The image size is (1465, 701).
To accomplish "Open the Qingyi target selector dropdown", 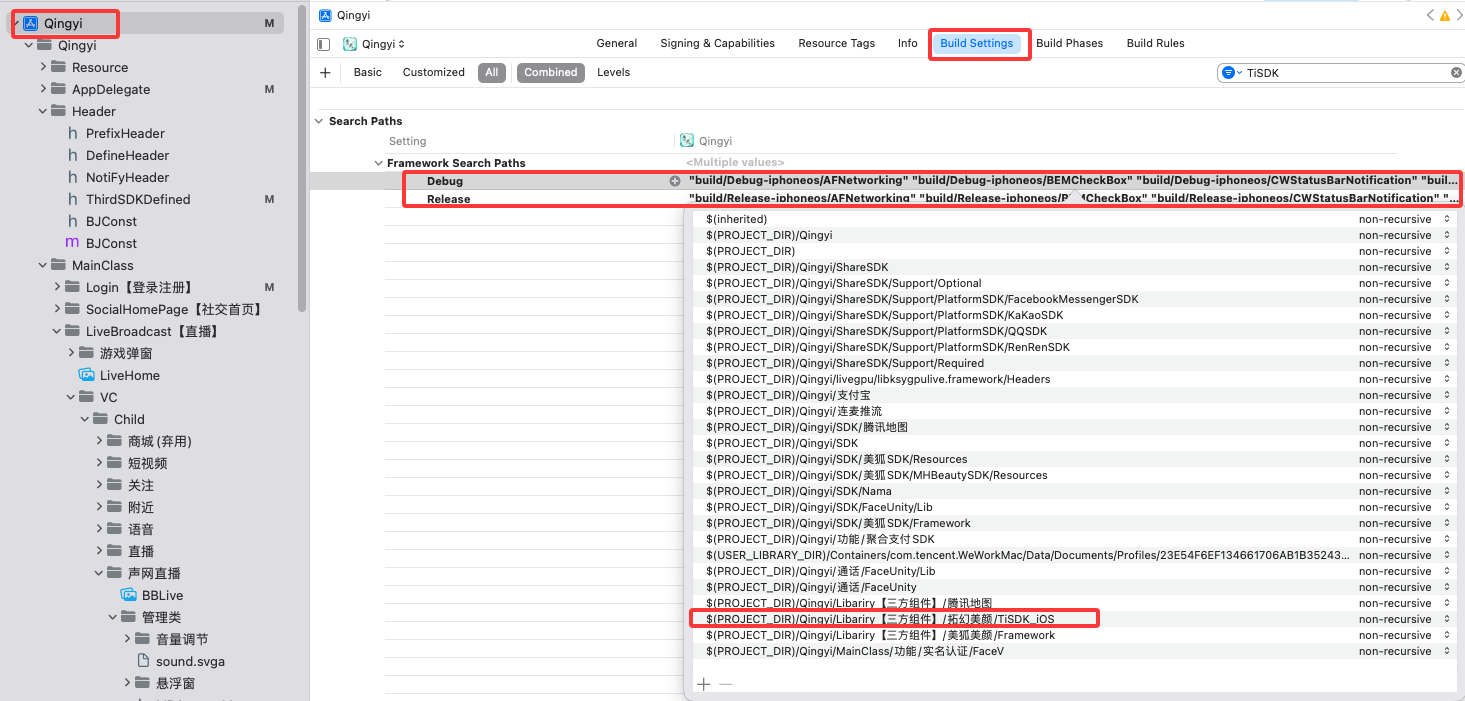I will click(375, 44).
